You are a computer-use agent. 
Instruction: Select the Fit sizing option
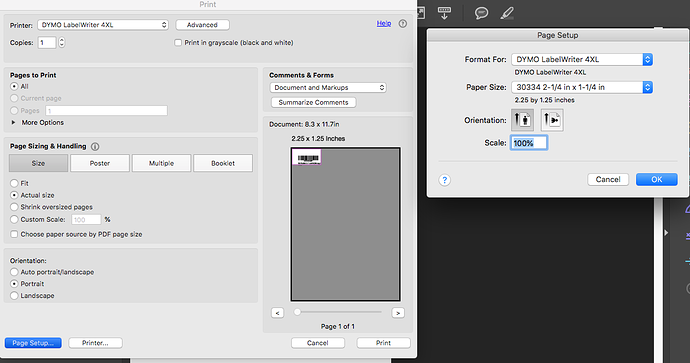14,183
